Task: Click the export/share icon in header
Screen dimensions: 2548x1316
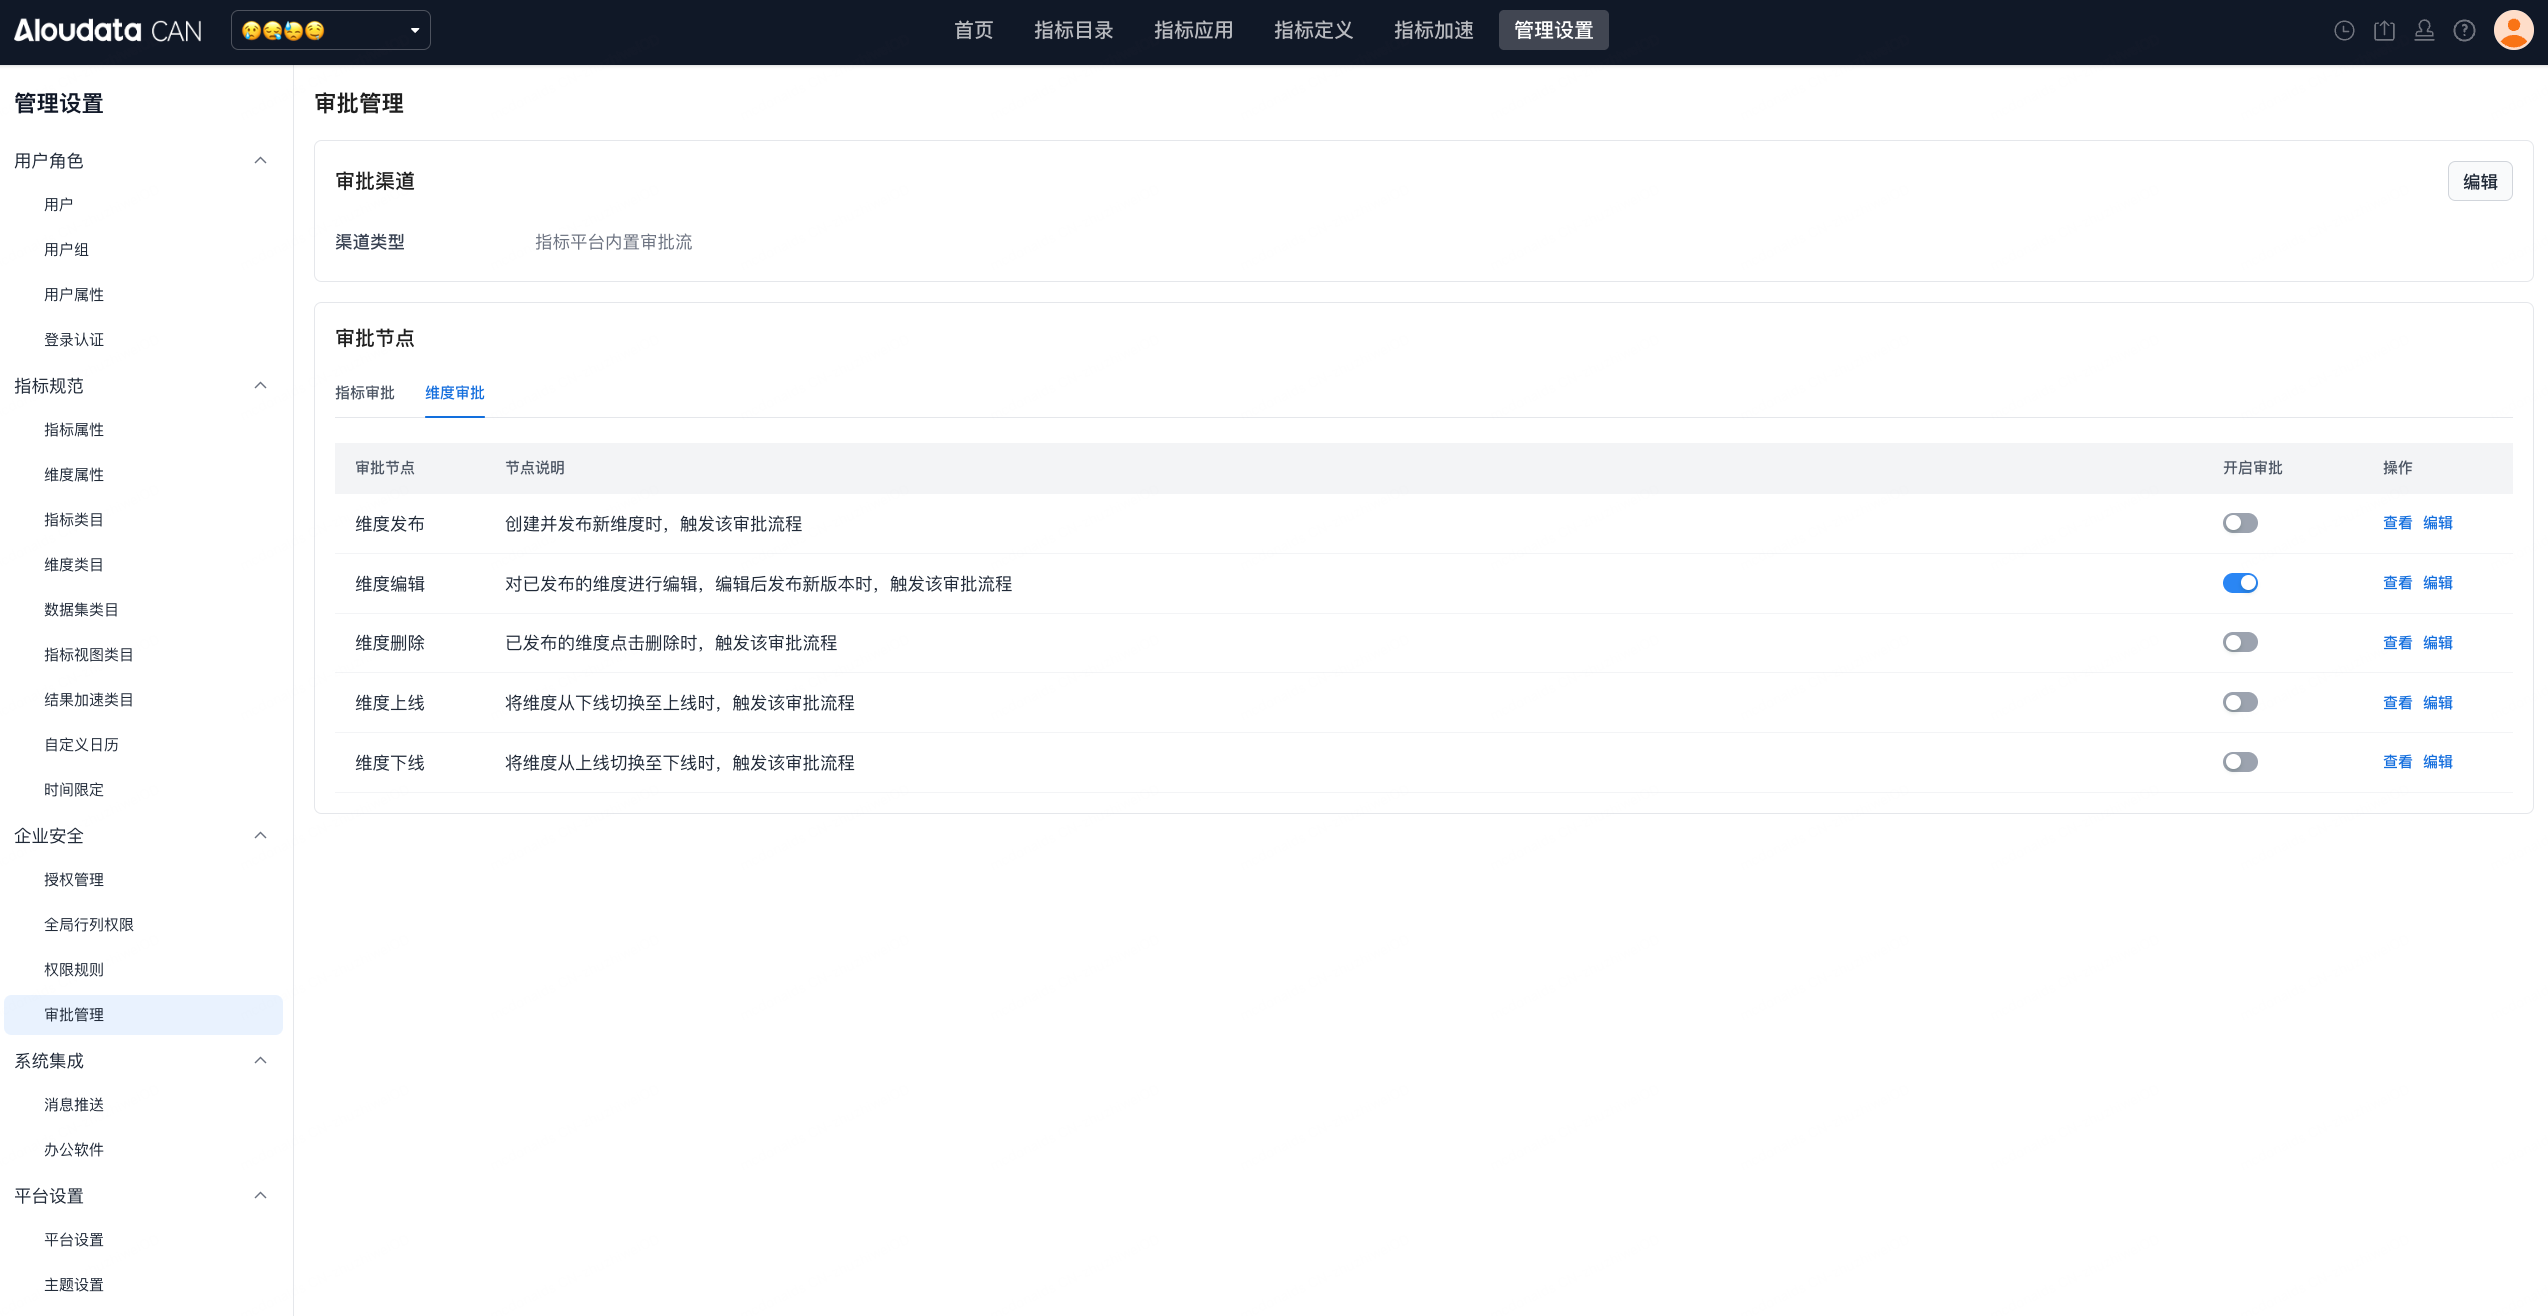Action: tap(2384, 31)
